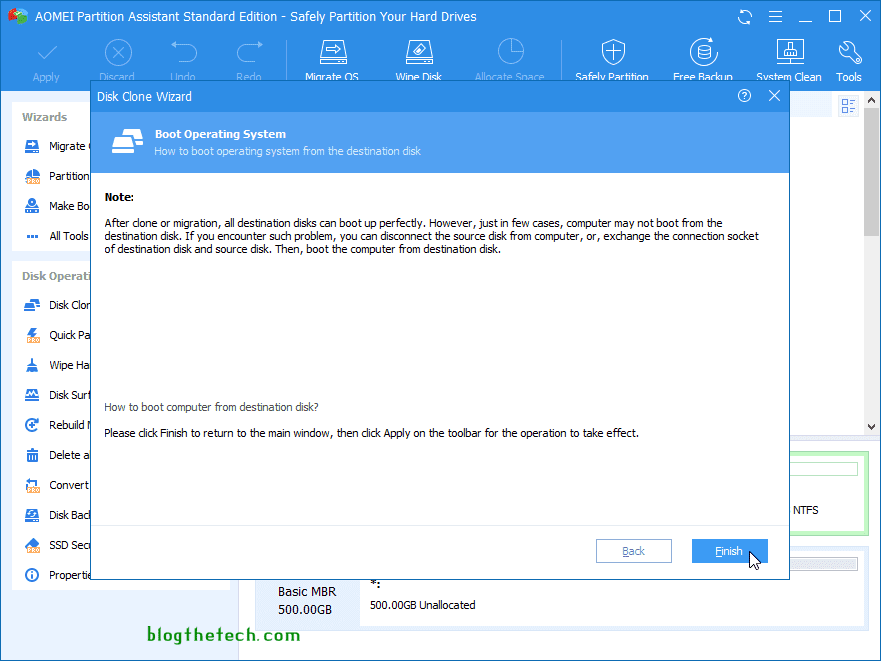Select the Rebuild MBR sidebar icon

pos(32,425)
